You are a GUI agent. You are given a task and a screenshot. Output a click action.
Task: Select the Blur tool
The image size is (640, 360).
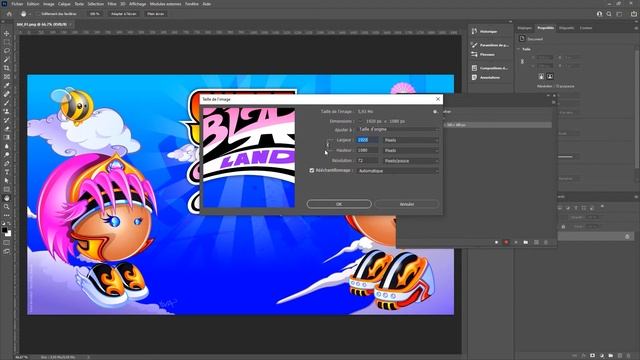[x=7, y=146]
